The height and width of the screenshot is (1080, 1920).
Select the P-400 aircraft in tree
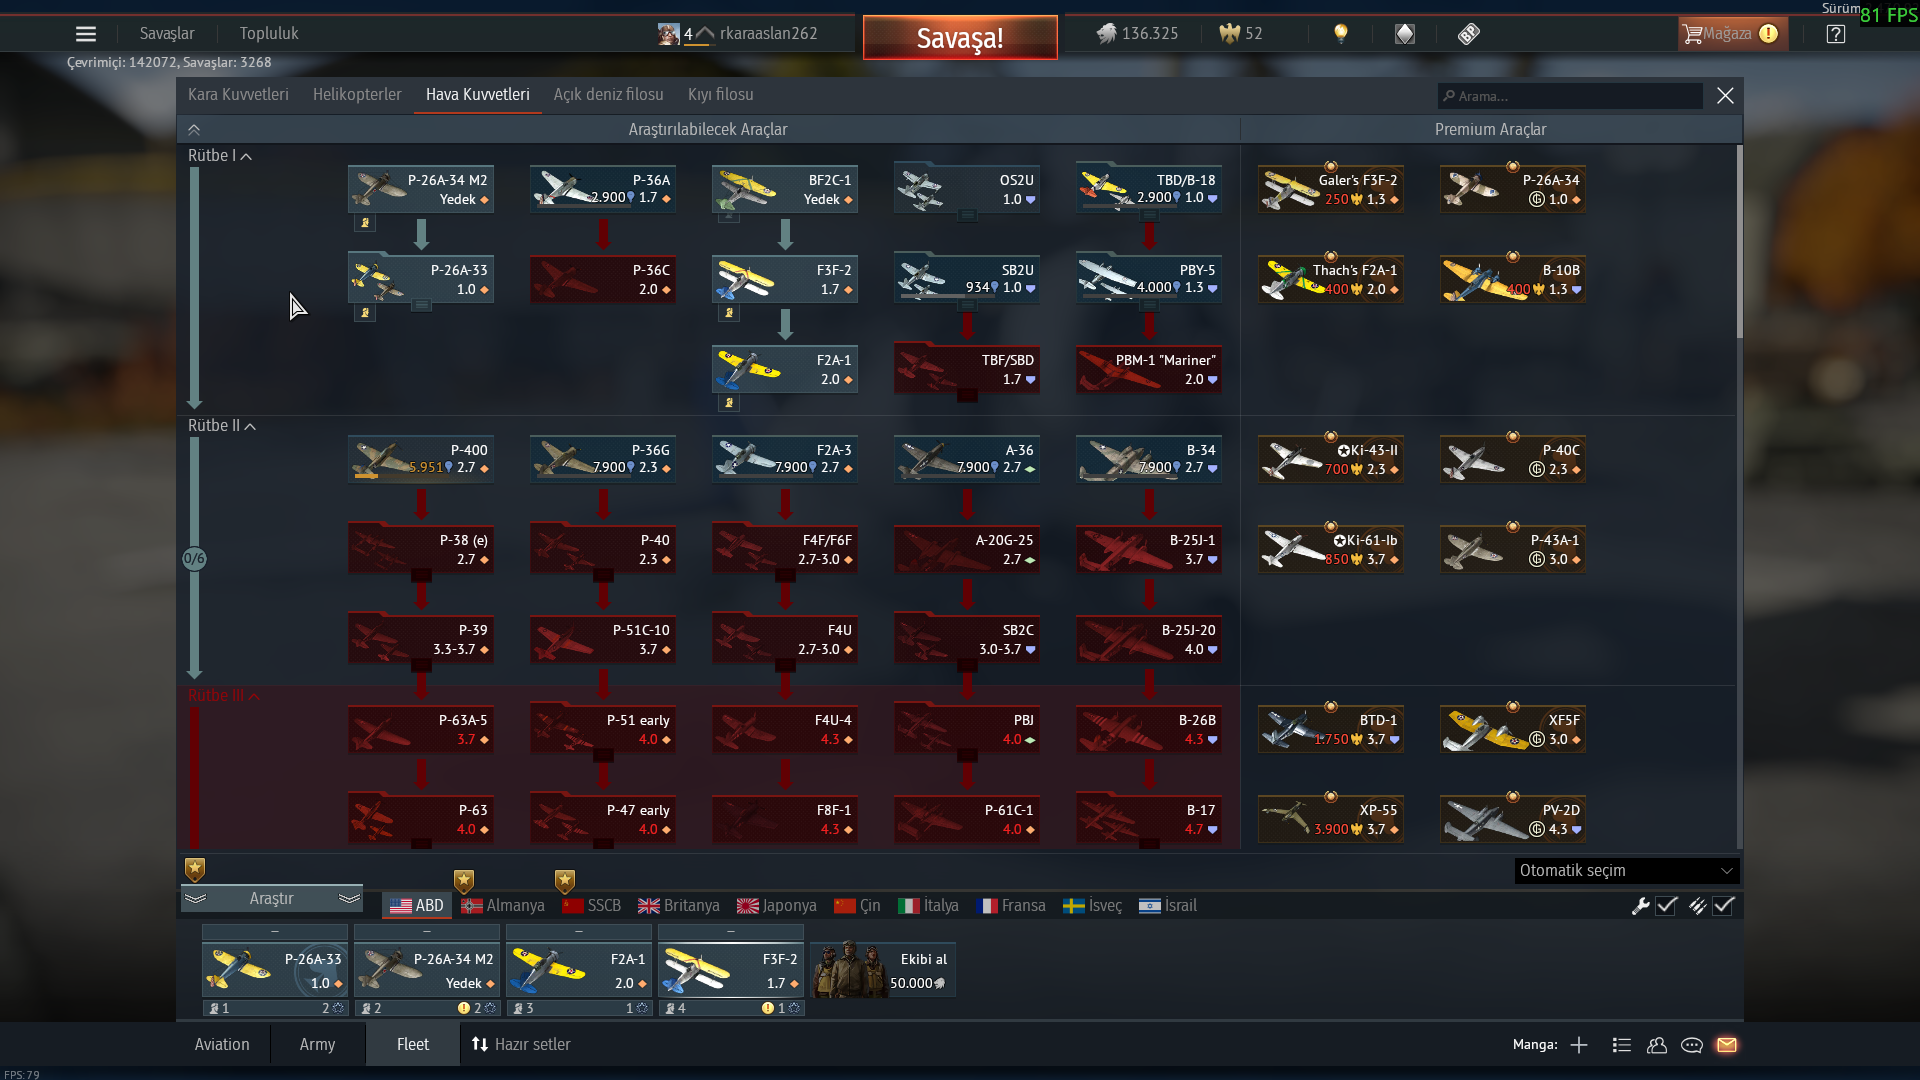click(x=421, y=459)
